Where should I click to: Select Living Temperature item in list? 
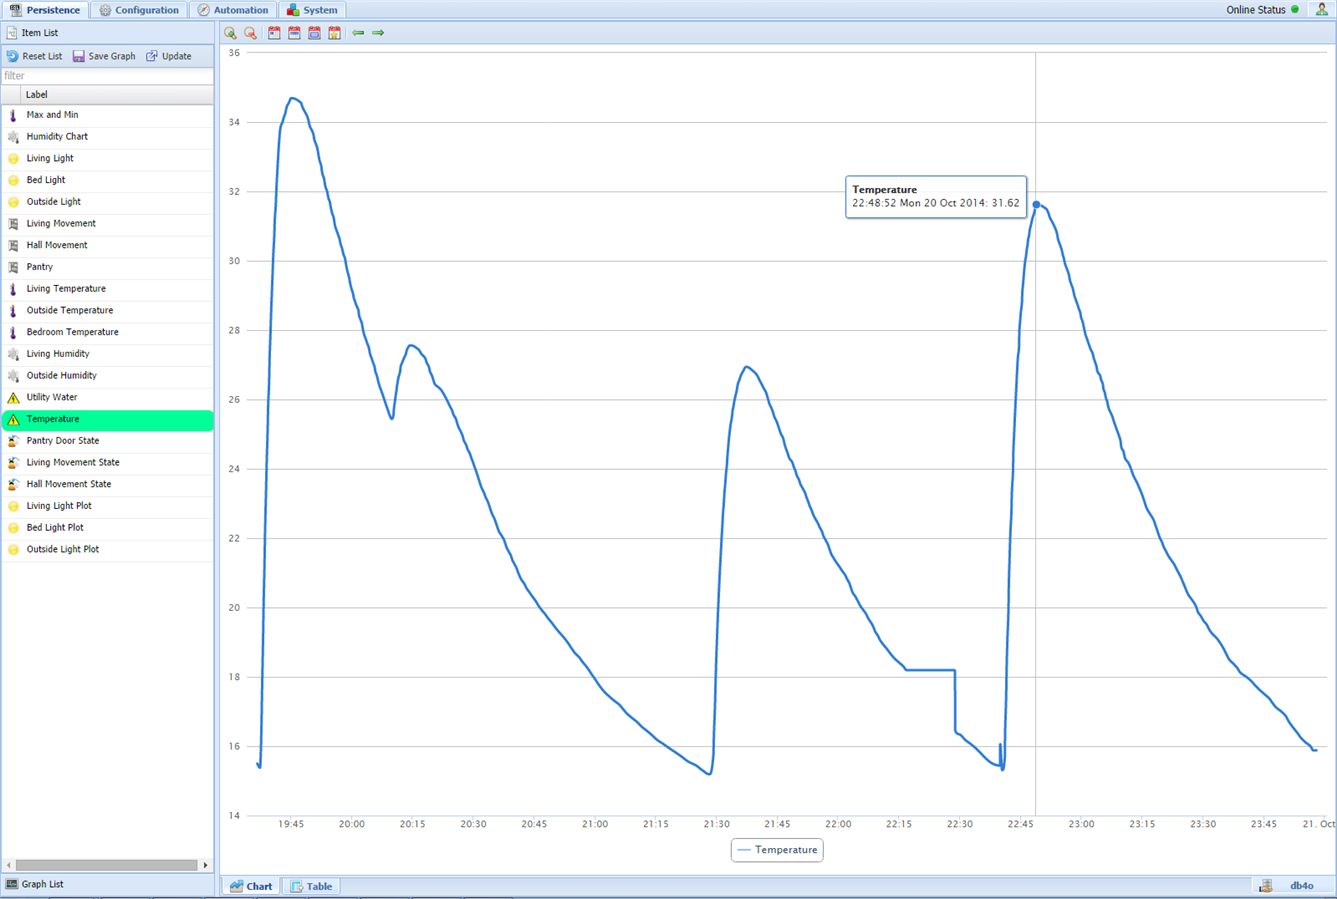click(x=66, y=289)
